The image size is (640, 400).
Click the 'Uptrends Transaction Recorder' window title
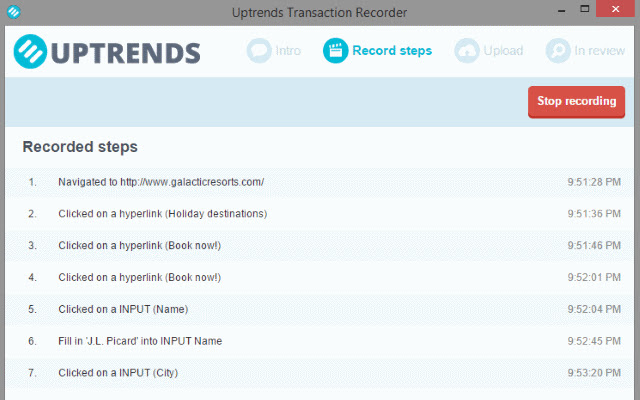pos(319,13)
